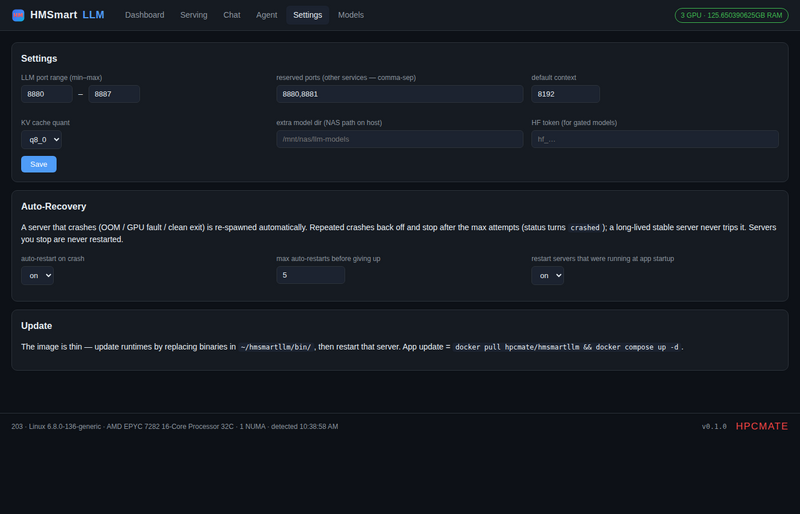The width and height of the screenshot is (800, 514).
Task: Navigate to the Models tab
Action: tap(351, 15)
